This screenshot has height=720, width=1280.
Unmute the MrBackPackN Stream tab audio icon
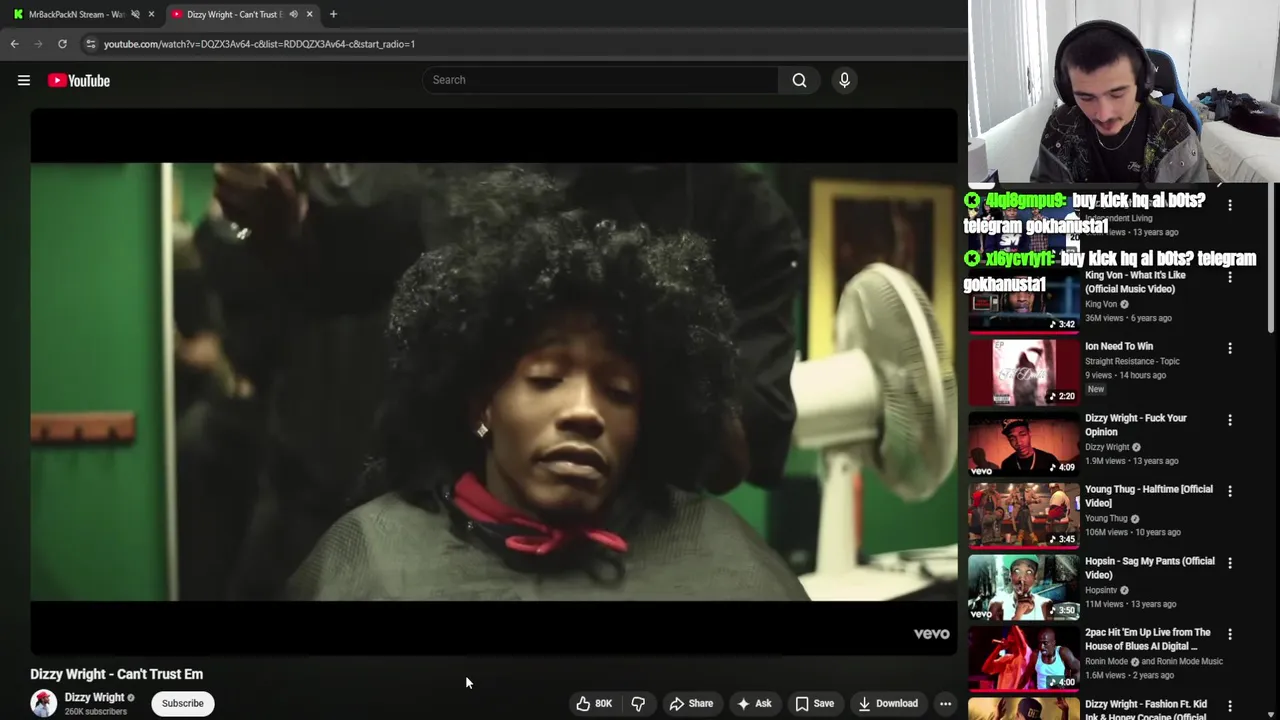coord(135,14)
